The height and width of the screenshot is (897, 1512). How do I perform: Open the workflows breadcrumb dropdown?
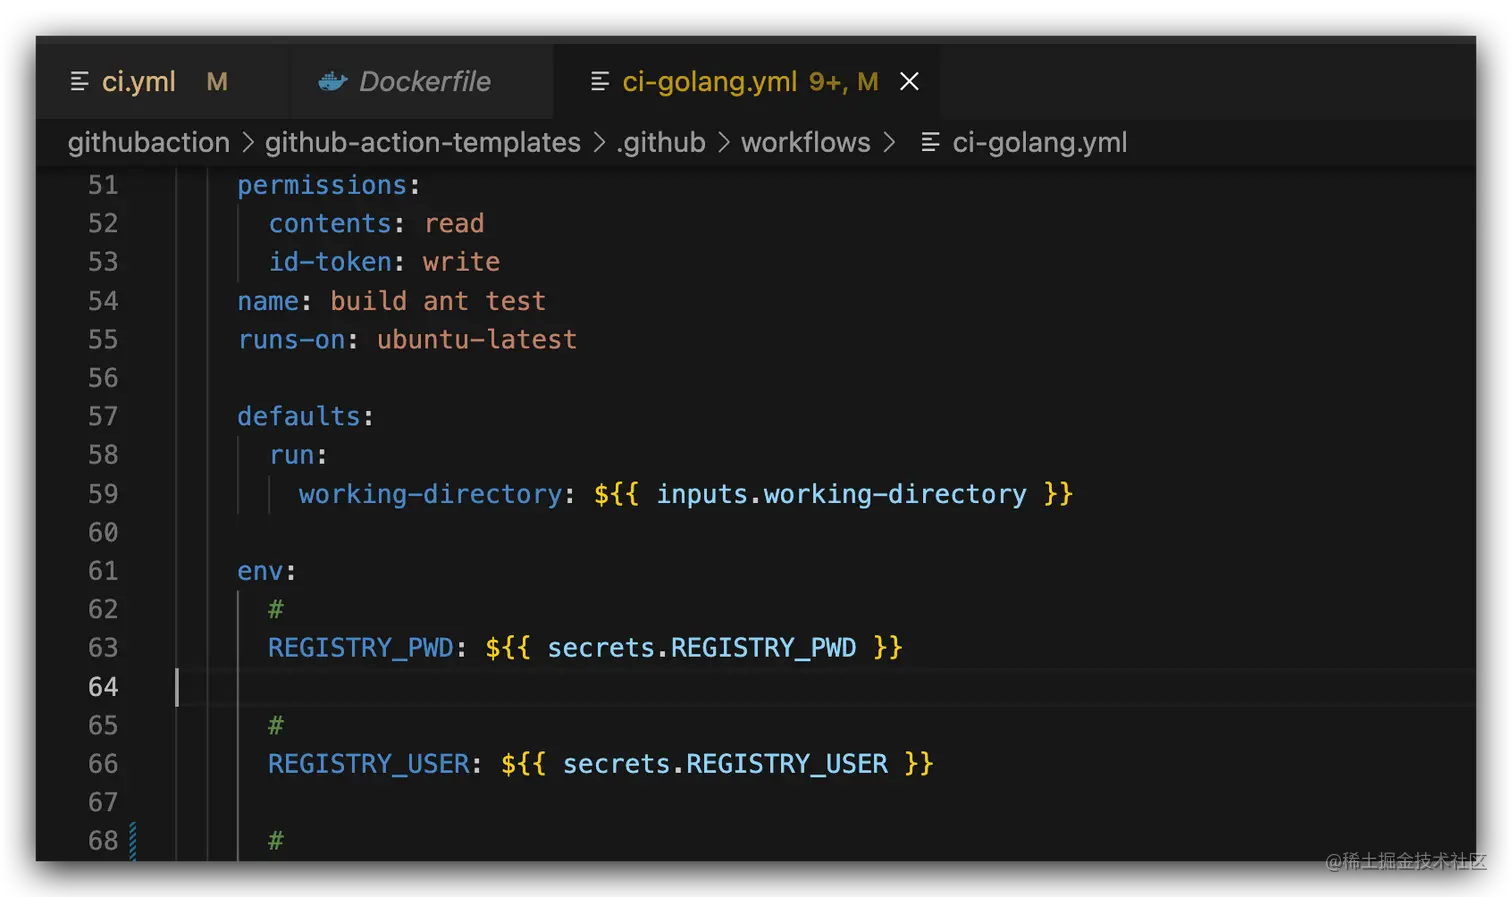coord(805,142)
